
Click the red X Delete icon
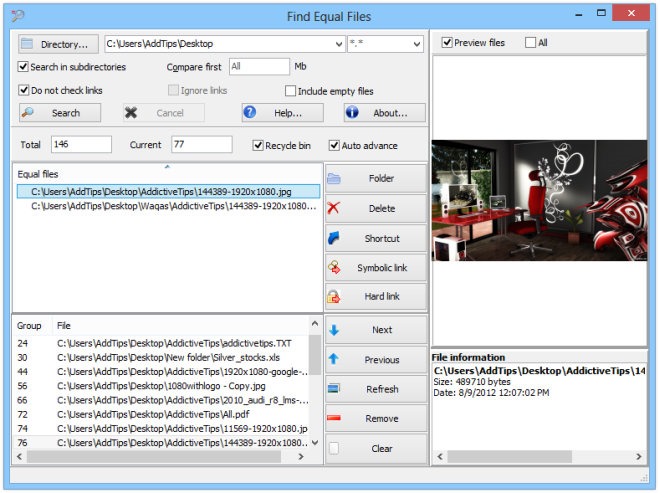pyautogui.click(x=333, y=208)
